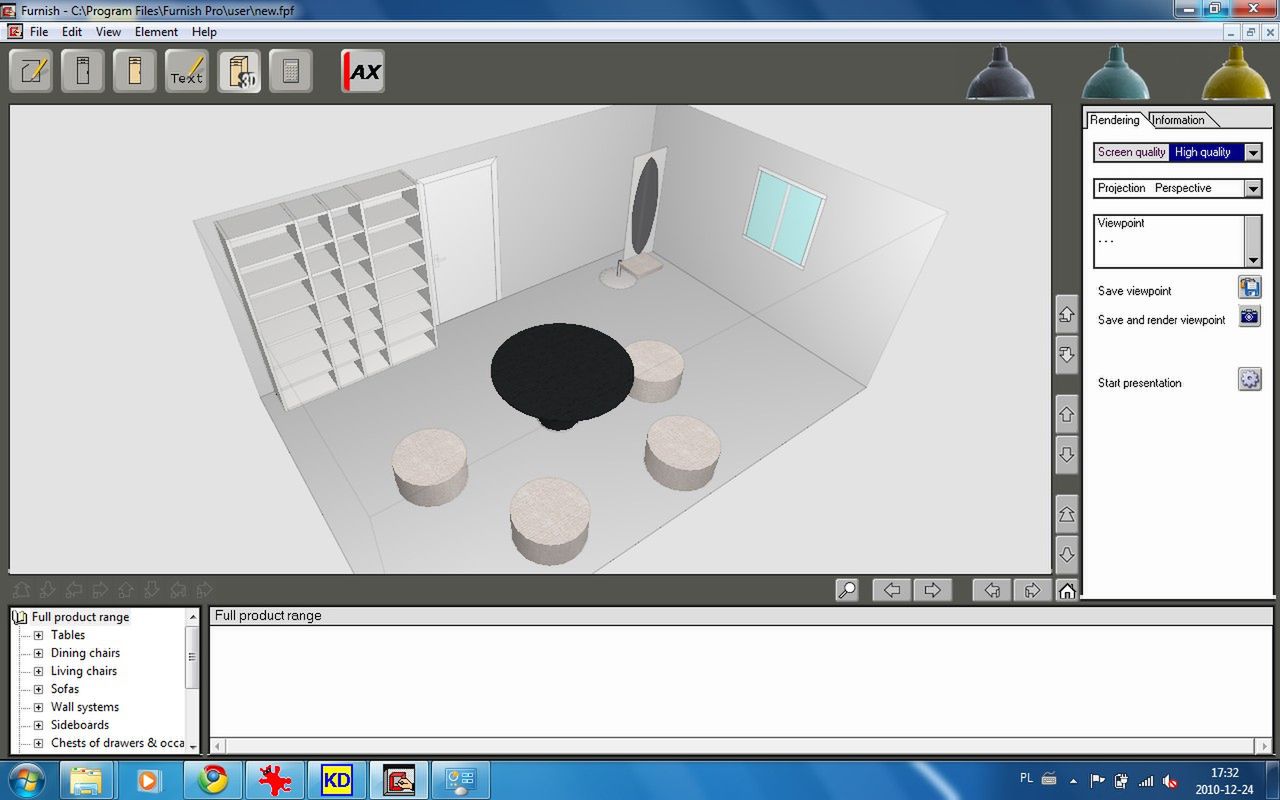This screenshot has height=800, width=1280.
Task: Open the Element menu
Action: (x=156, y=31)
